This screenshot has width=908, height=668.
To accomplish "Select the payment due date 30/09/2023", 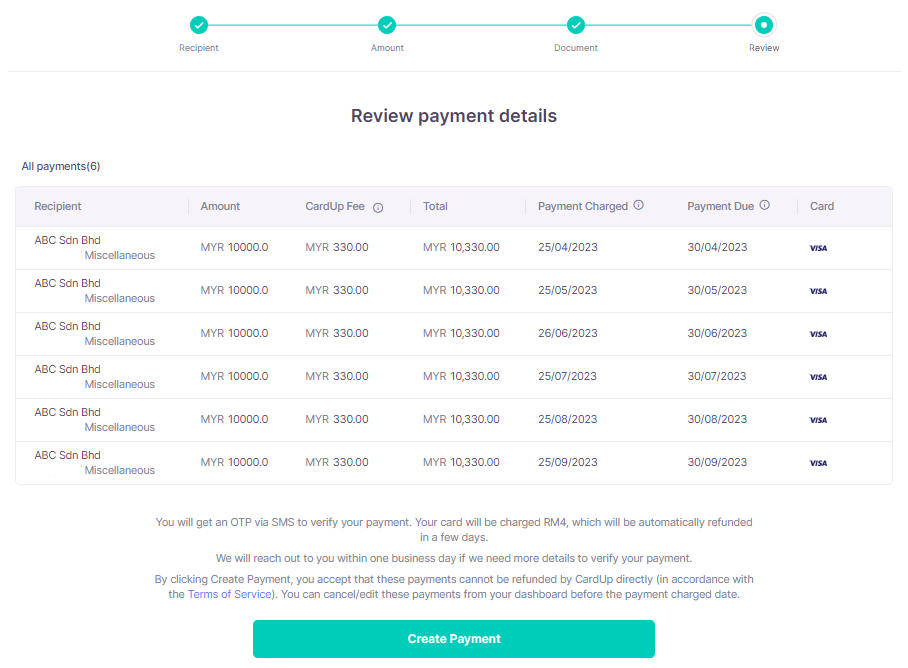I will click(716, 462).
